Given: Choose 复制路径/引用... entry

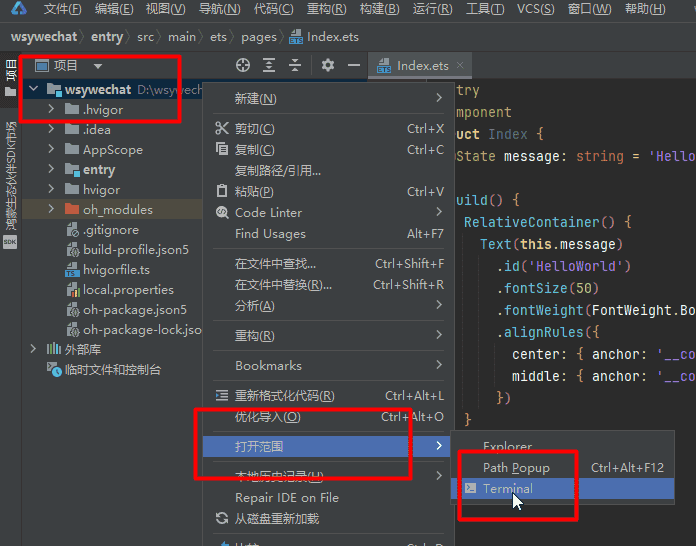Looking at the screenshot, I should pos(328,170).
